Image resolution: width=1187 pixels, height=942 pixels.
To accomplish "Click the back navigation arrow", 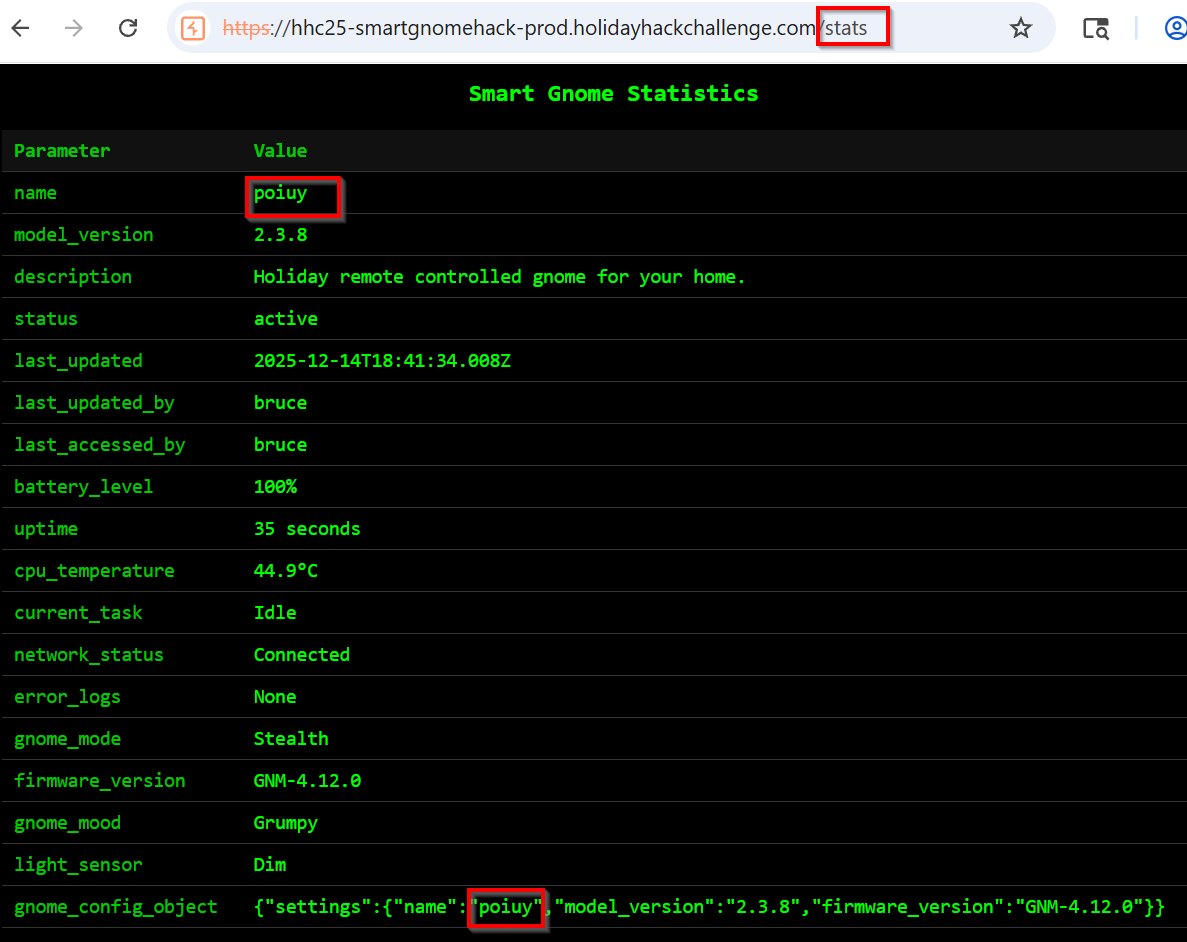I will click(22, 28).
